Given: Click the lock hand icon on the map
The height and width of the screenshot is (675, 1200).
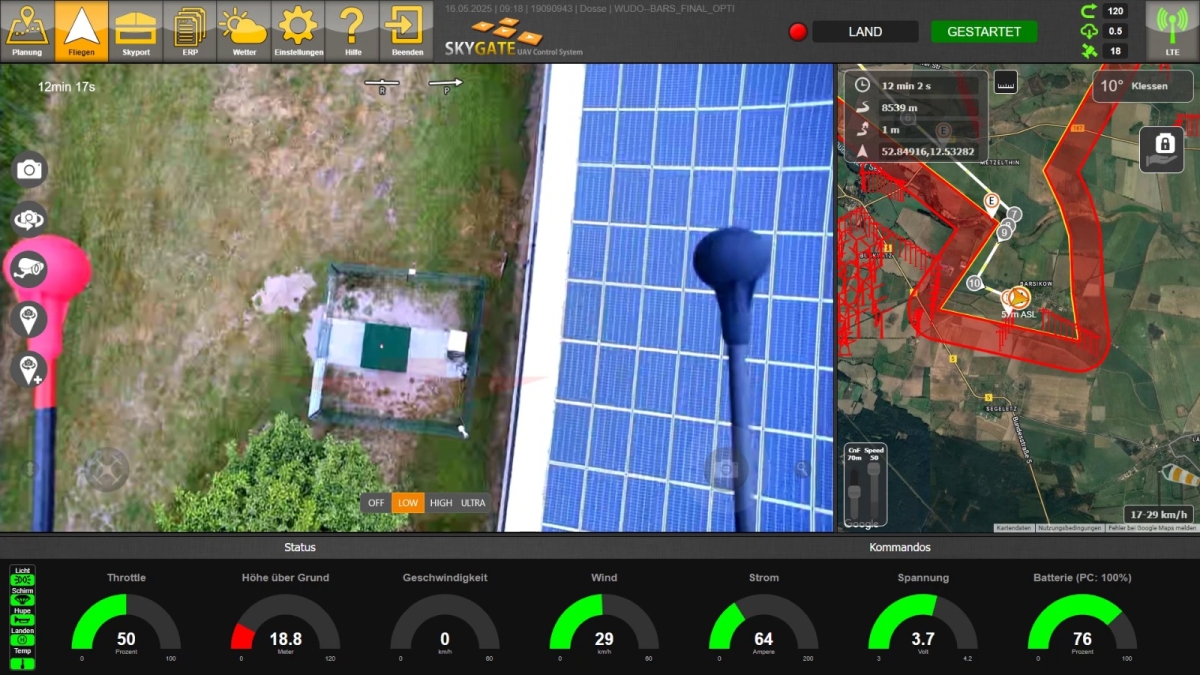Looking at the screenshot, I should click(x=1162, y=149).
